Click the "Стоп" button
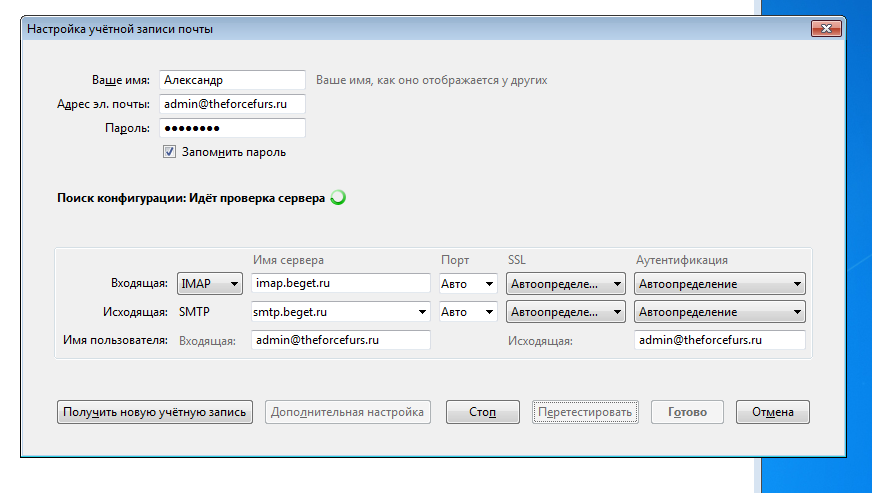The width and height of the screenshot is (872, 493). 483,412
